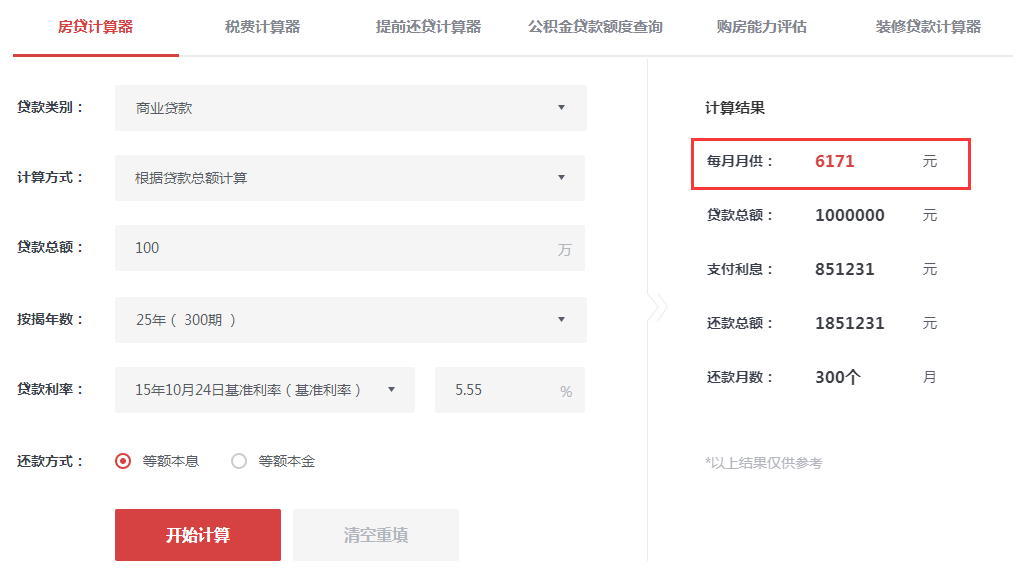Open the 装修贷款计算器 tab
This screenshot has height=578, width=1033.
tap(928, 27)
